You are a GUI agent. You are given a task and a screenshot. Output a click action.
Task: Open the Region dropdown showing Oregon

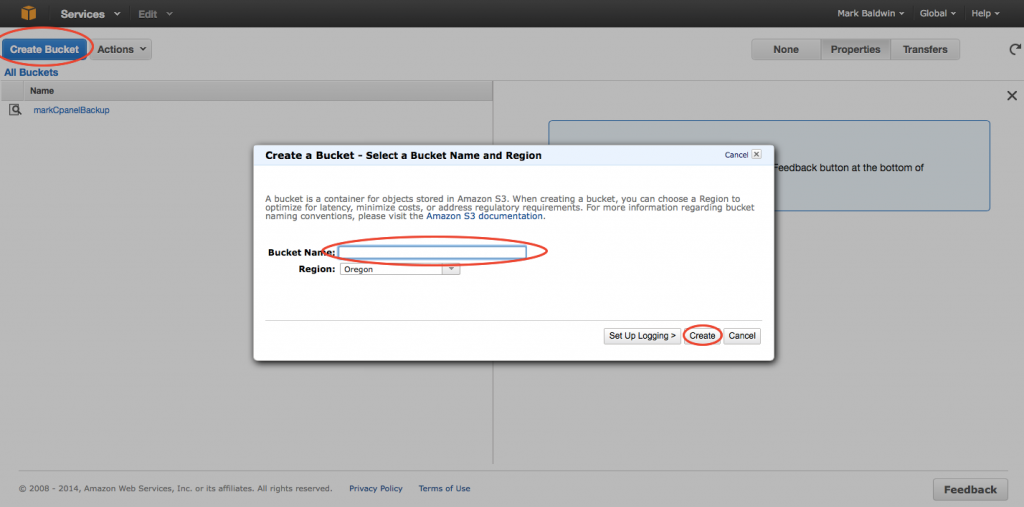(400, 269)
